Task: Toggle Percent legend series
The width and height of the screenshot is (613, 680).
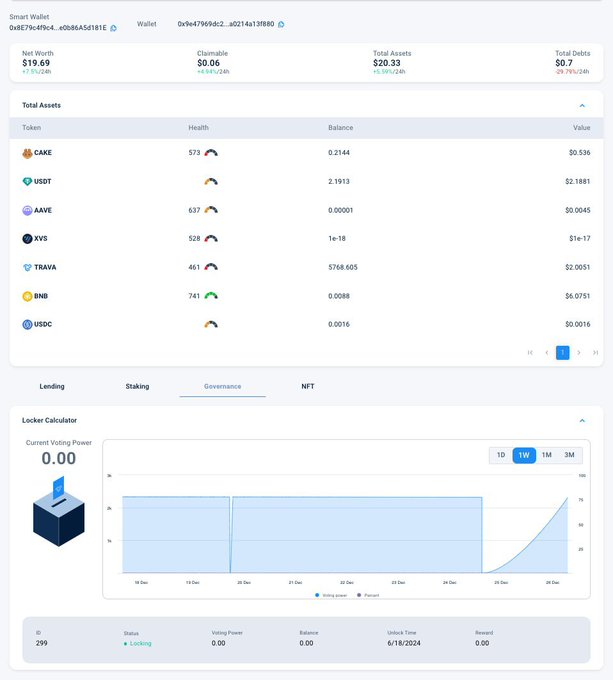Action: coord(368,595)
